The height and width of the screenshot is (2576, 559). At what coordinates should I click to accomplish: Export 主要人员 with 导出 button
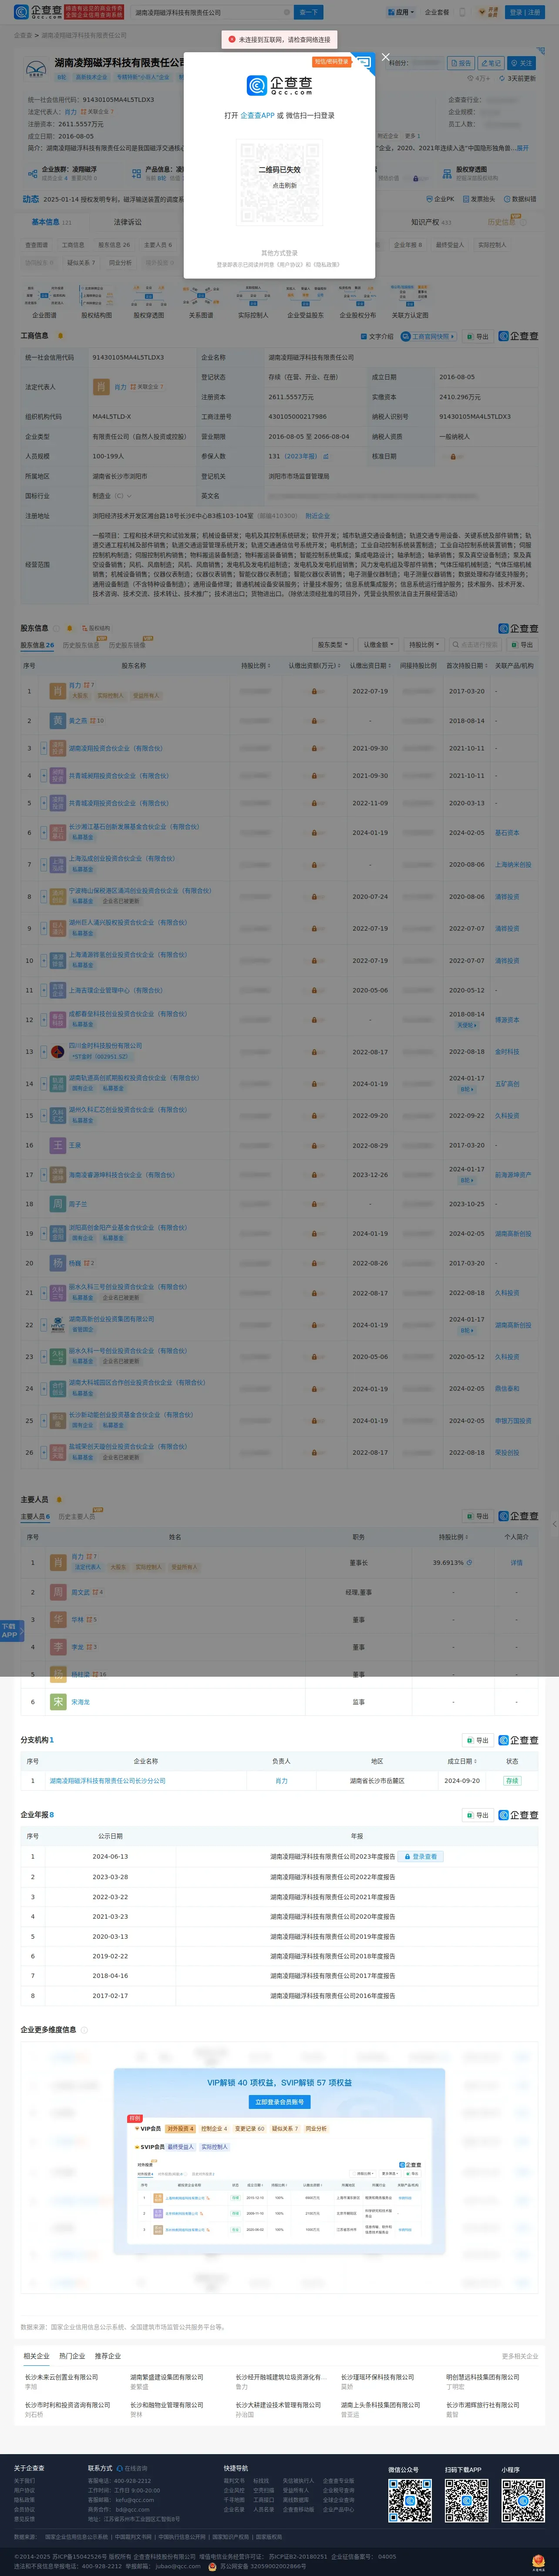click(x=477, y=1517)
